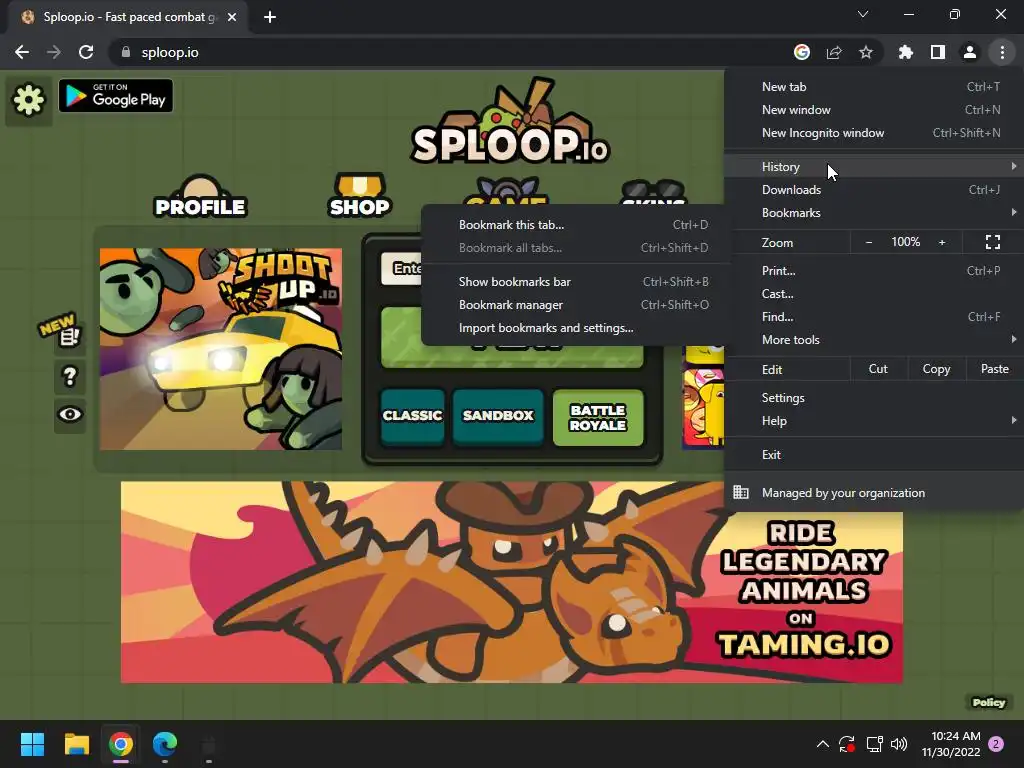Open the NEW changelog news icon
This screenshot has height=768, width=1024.
(61, 330)
